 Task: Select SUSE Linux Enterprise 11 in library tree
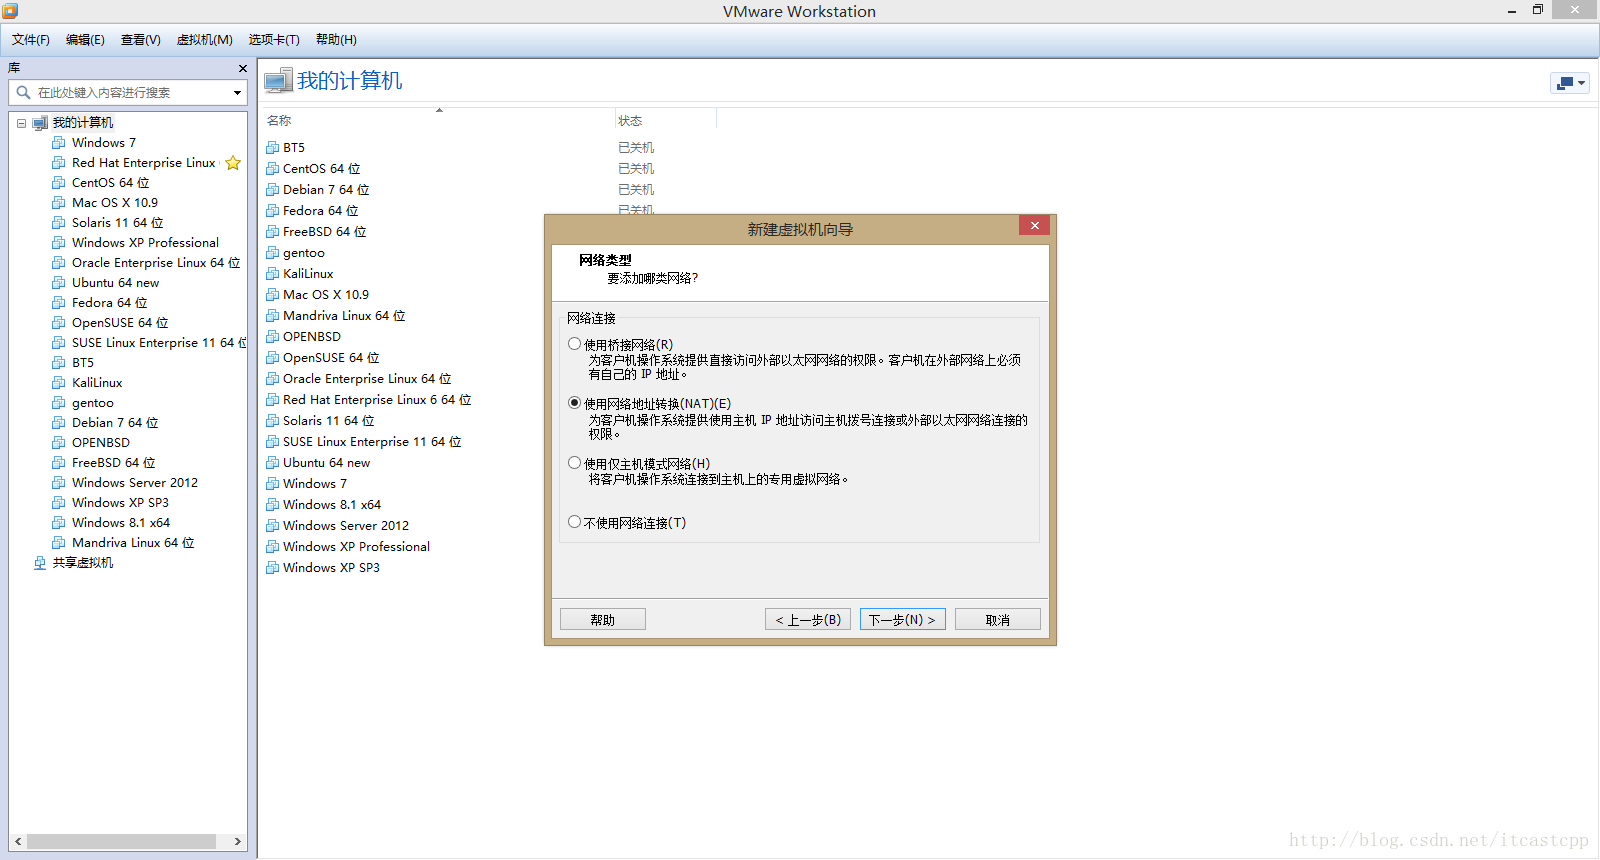(x=159, y=343)
